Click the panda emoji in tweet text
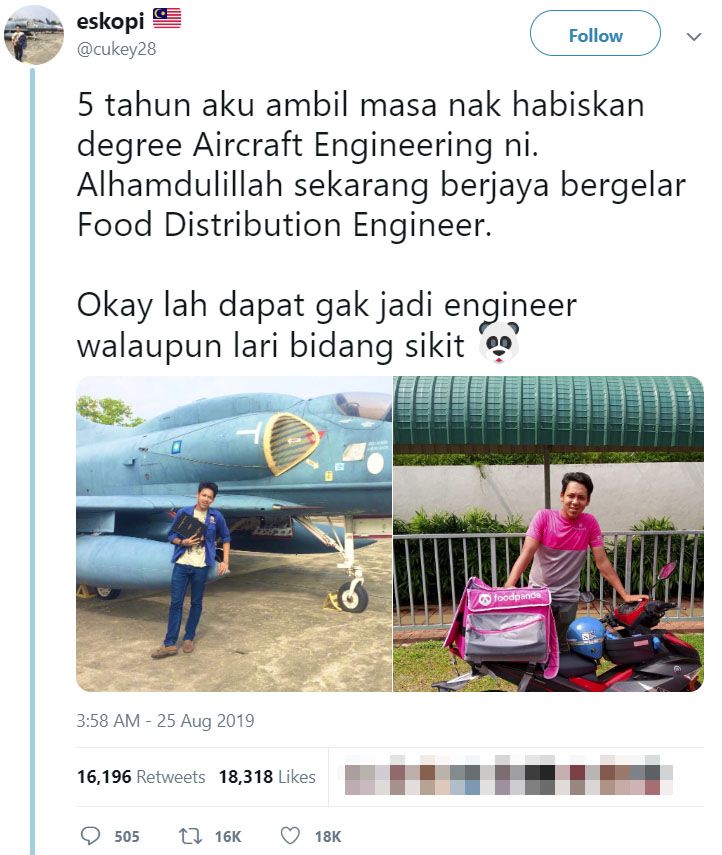722x855 pixels. coord(498,342)
